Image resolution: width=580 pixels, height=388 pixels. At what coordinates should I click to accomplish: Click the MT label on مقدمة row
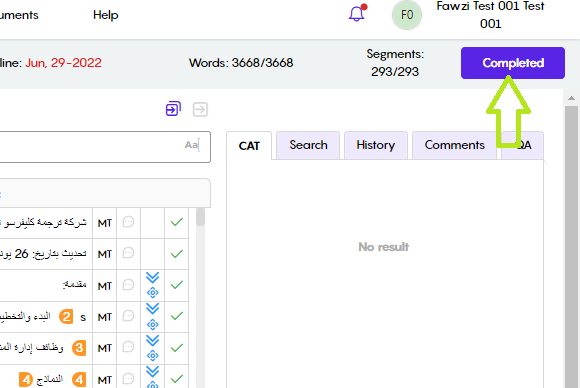[105, 286]
